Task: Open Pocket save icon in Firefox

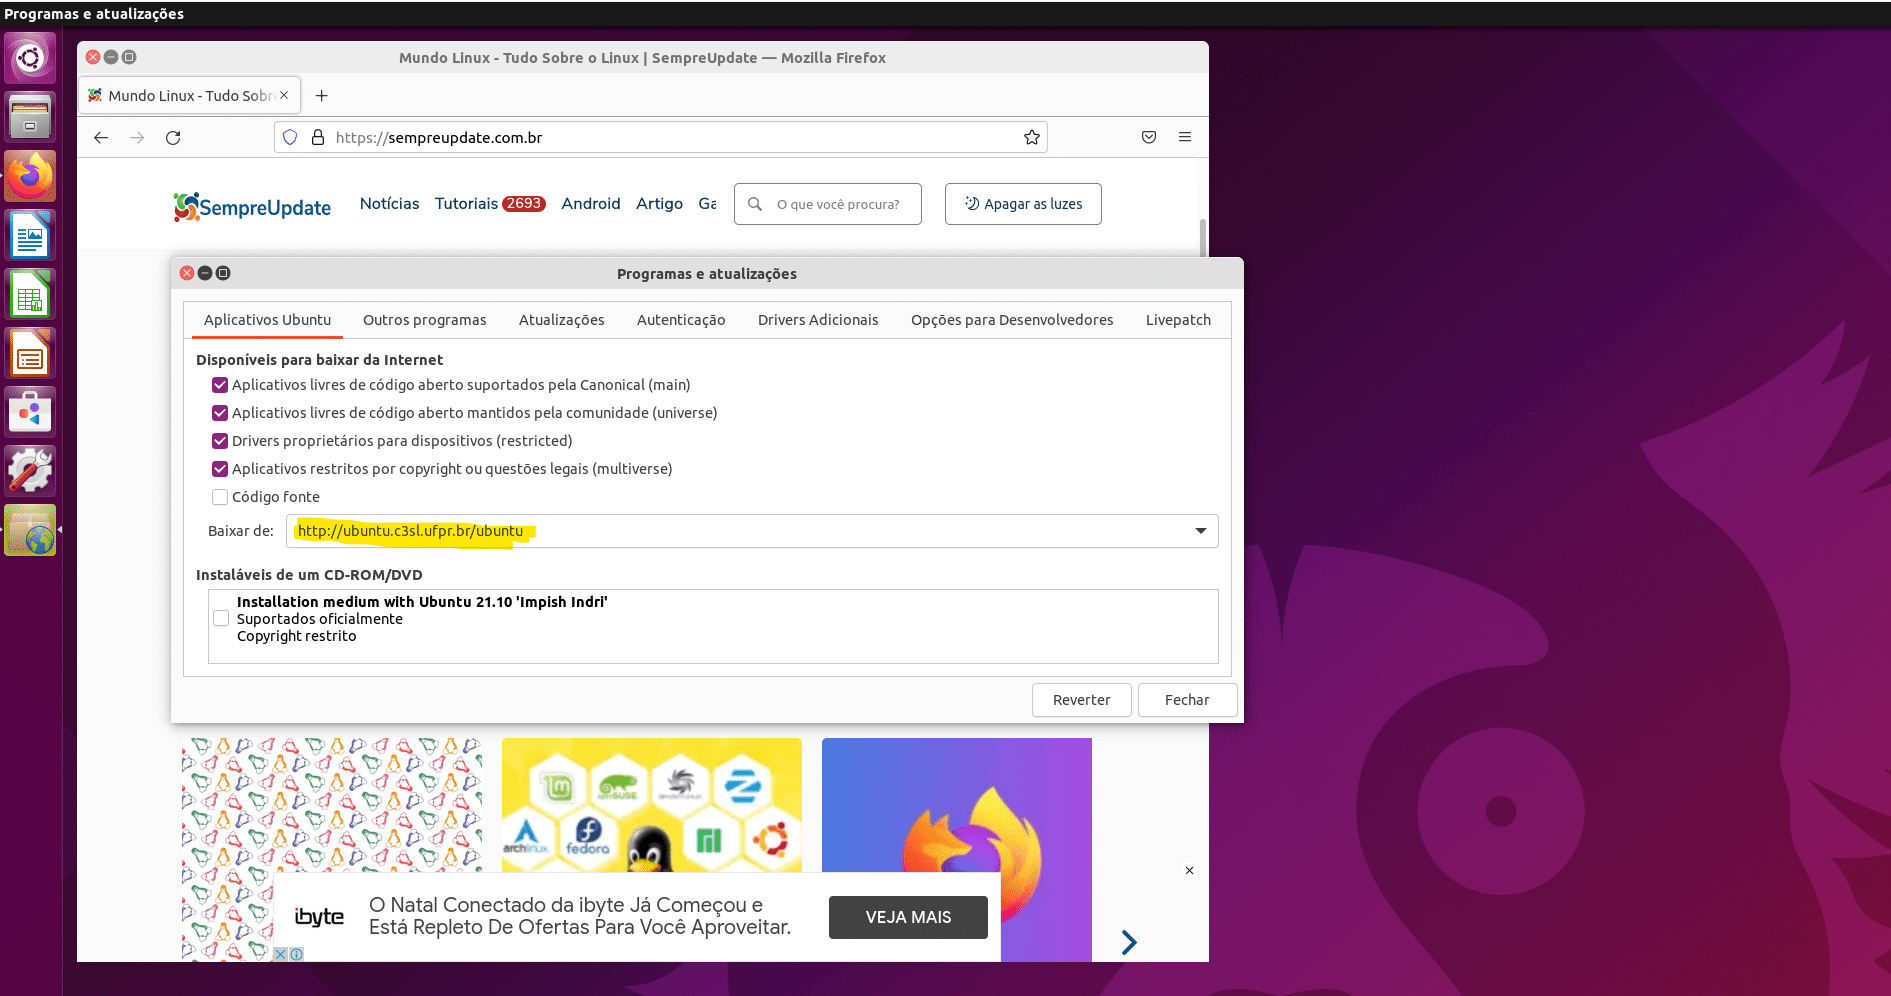Action: coord(1149,138)
